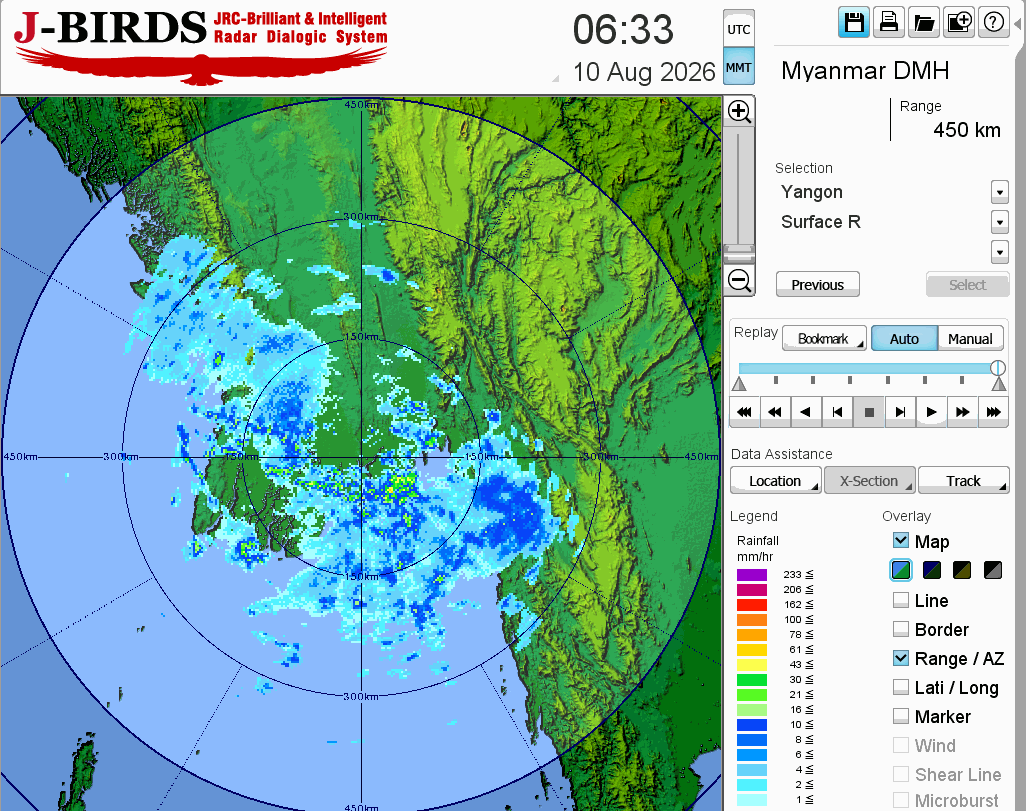This screenshot has width=1030, height=811.
Task: Jump to first frame of replay
Action: [744, 412]
